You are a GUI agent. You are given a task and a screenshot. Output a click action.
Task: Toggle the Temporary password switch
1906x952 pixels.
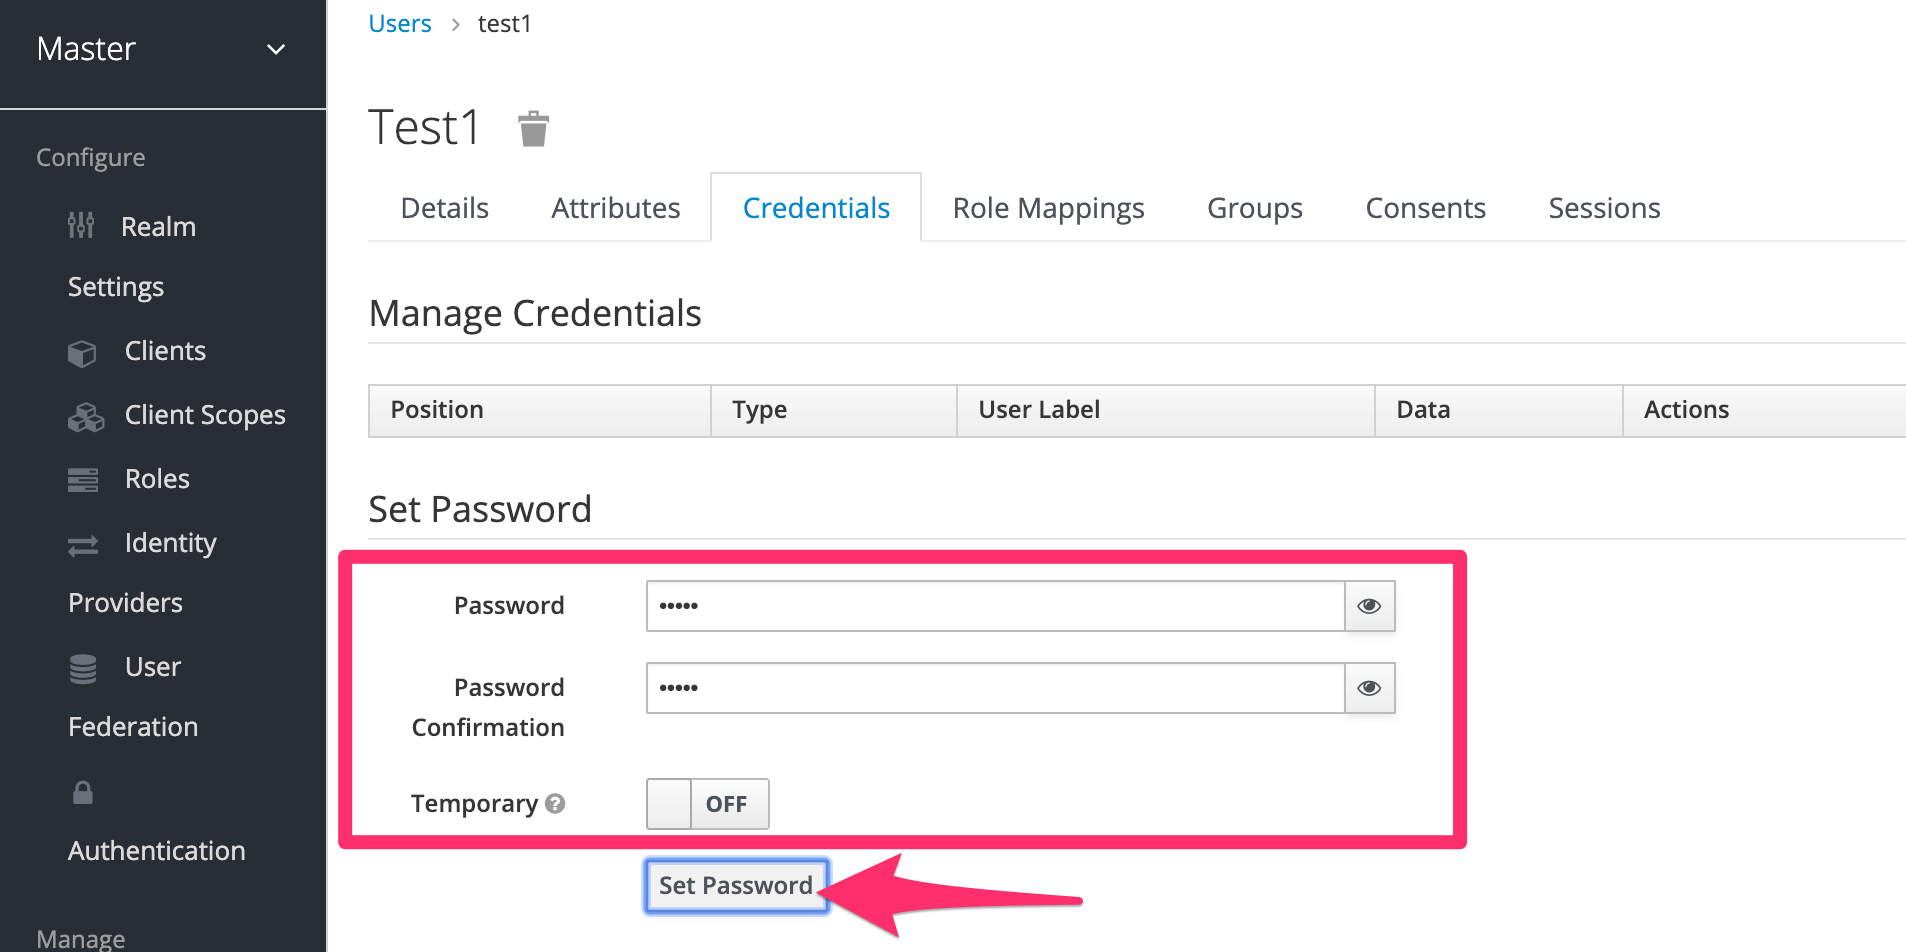[x=708, y=804]
